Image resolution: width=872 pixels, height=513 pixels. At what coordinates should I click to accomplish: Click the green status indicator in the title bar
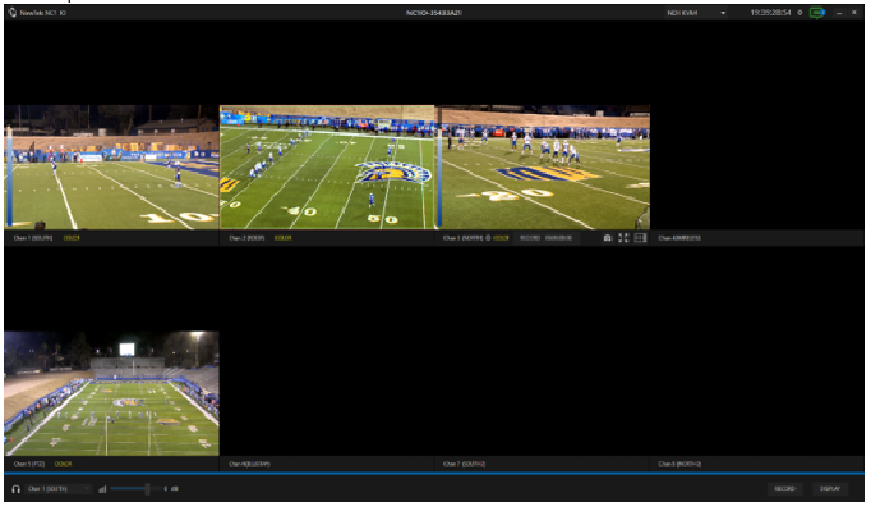pyautogui.click(x=817, y=12)
